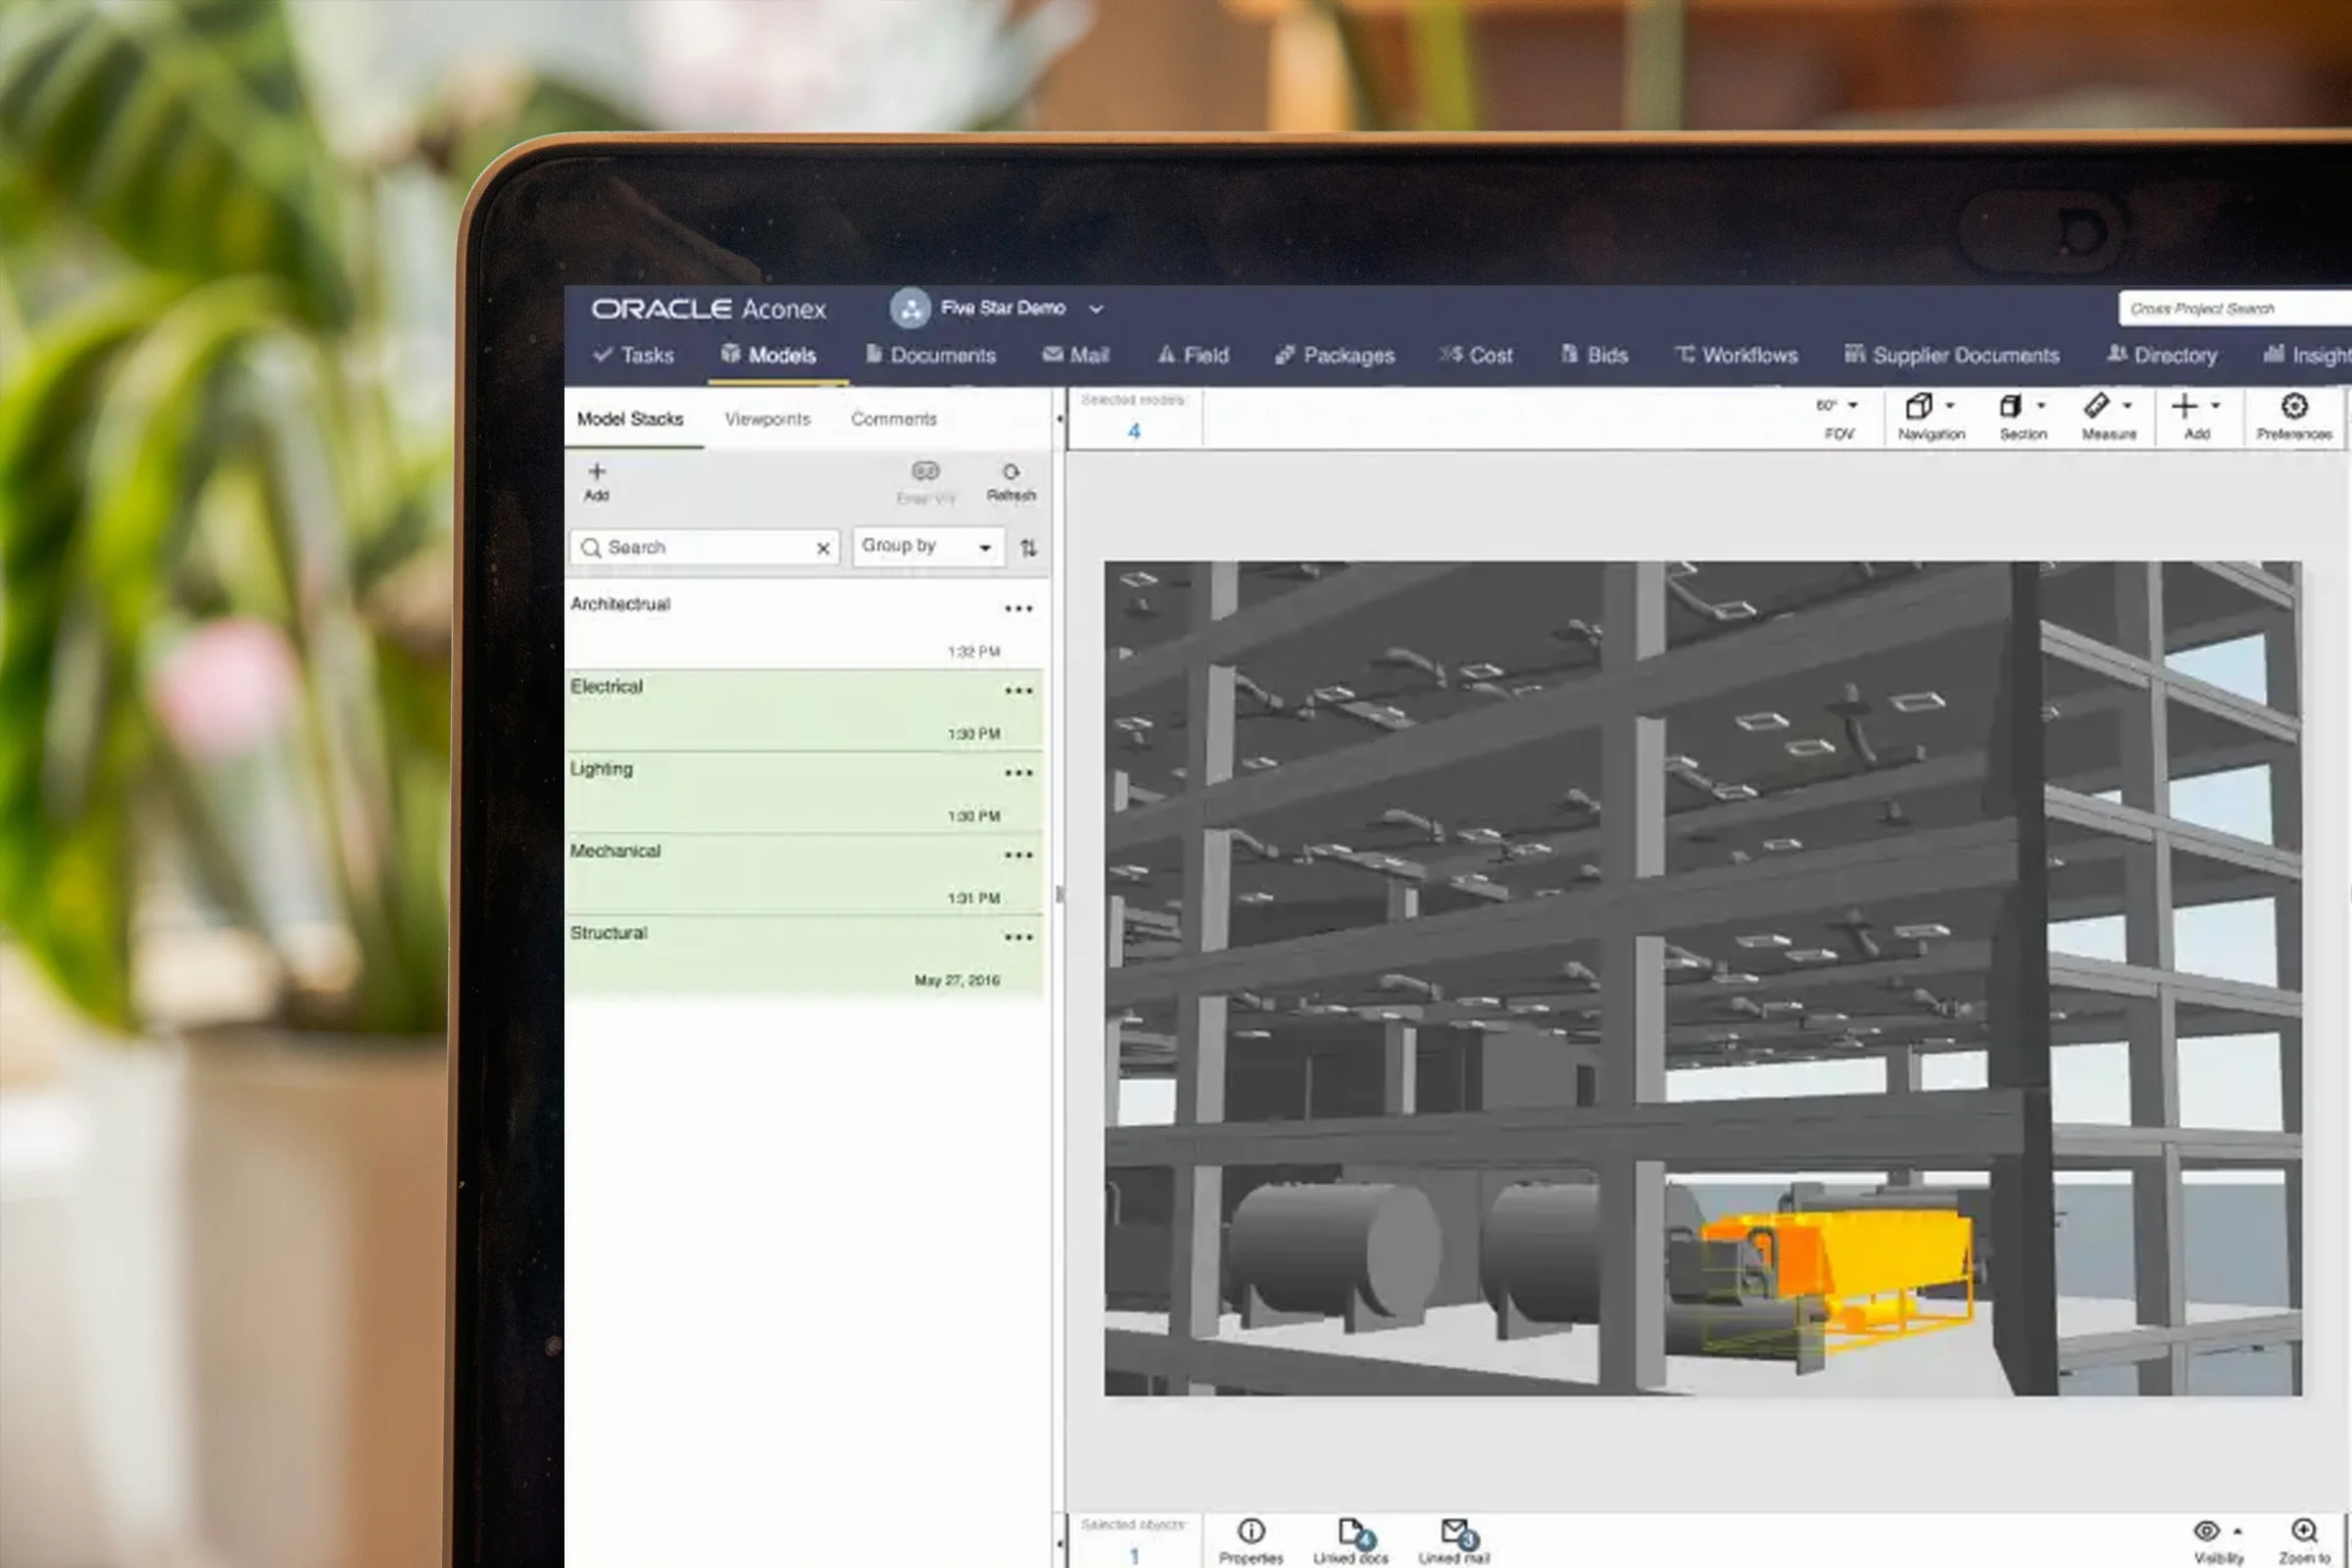Focus the Cross Project Search field

point(2235,308)
